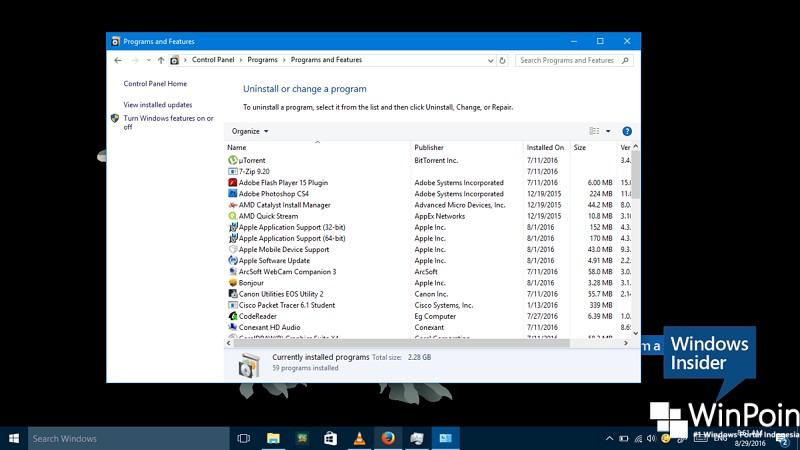Click the horizontal scrollbar thumb

click(402, 343)
